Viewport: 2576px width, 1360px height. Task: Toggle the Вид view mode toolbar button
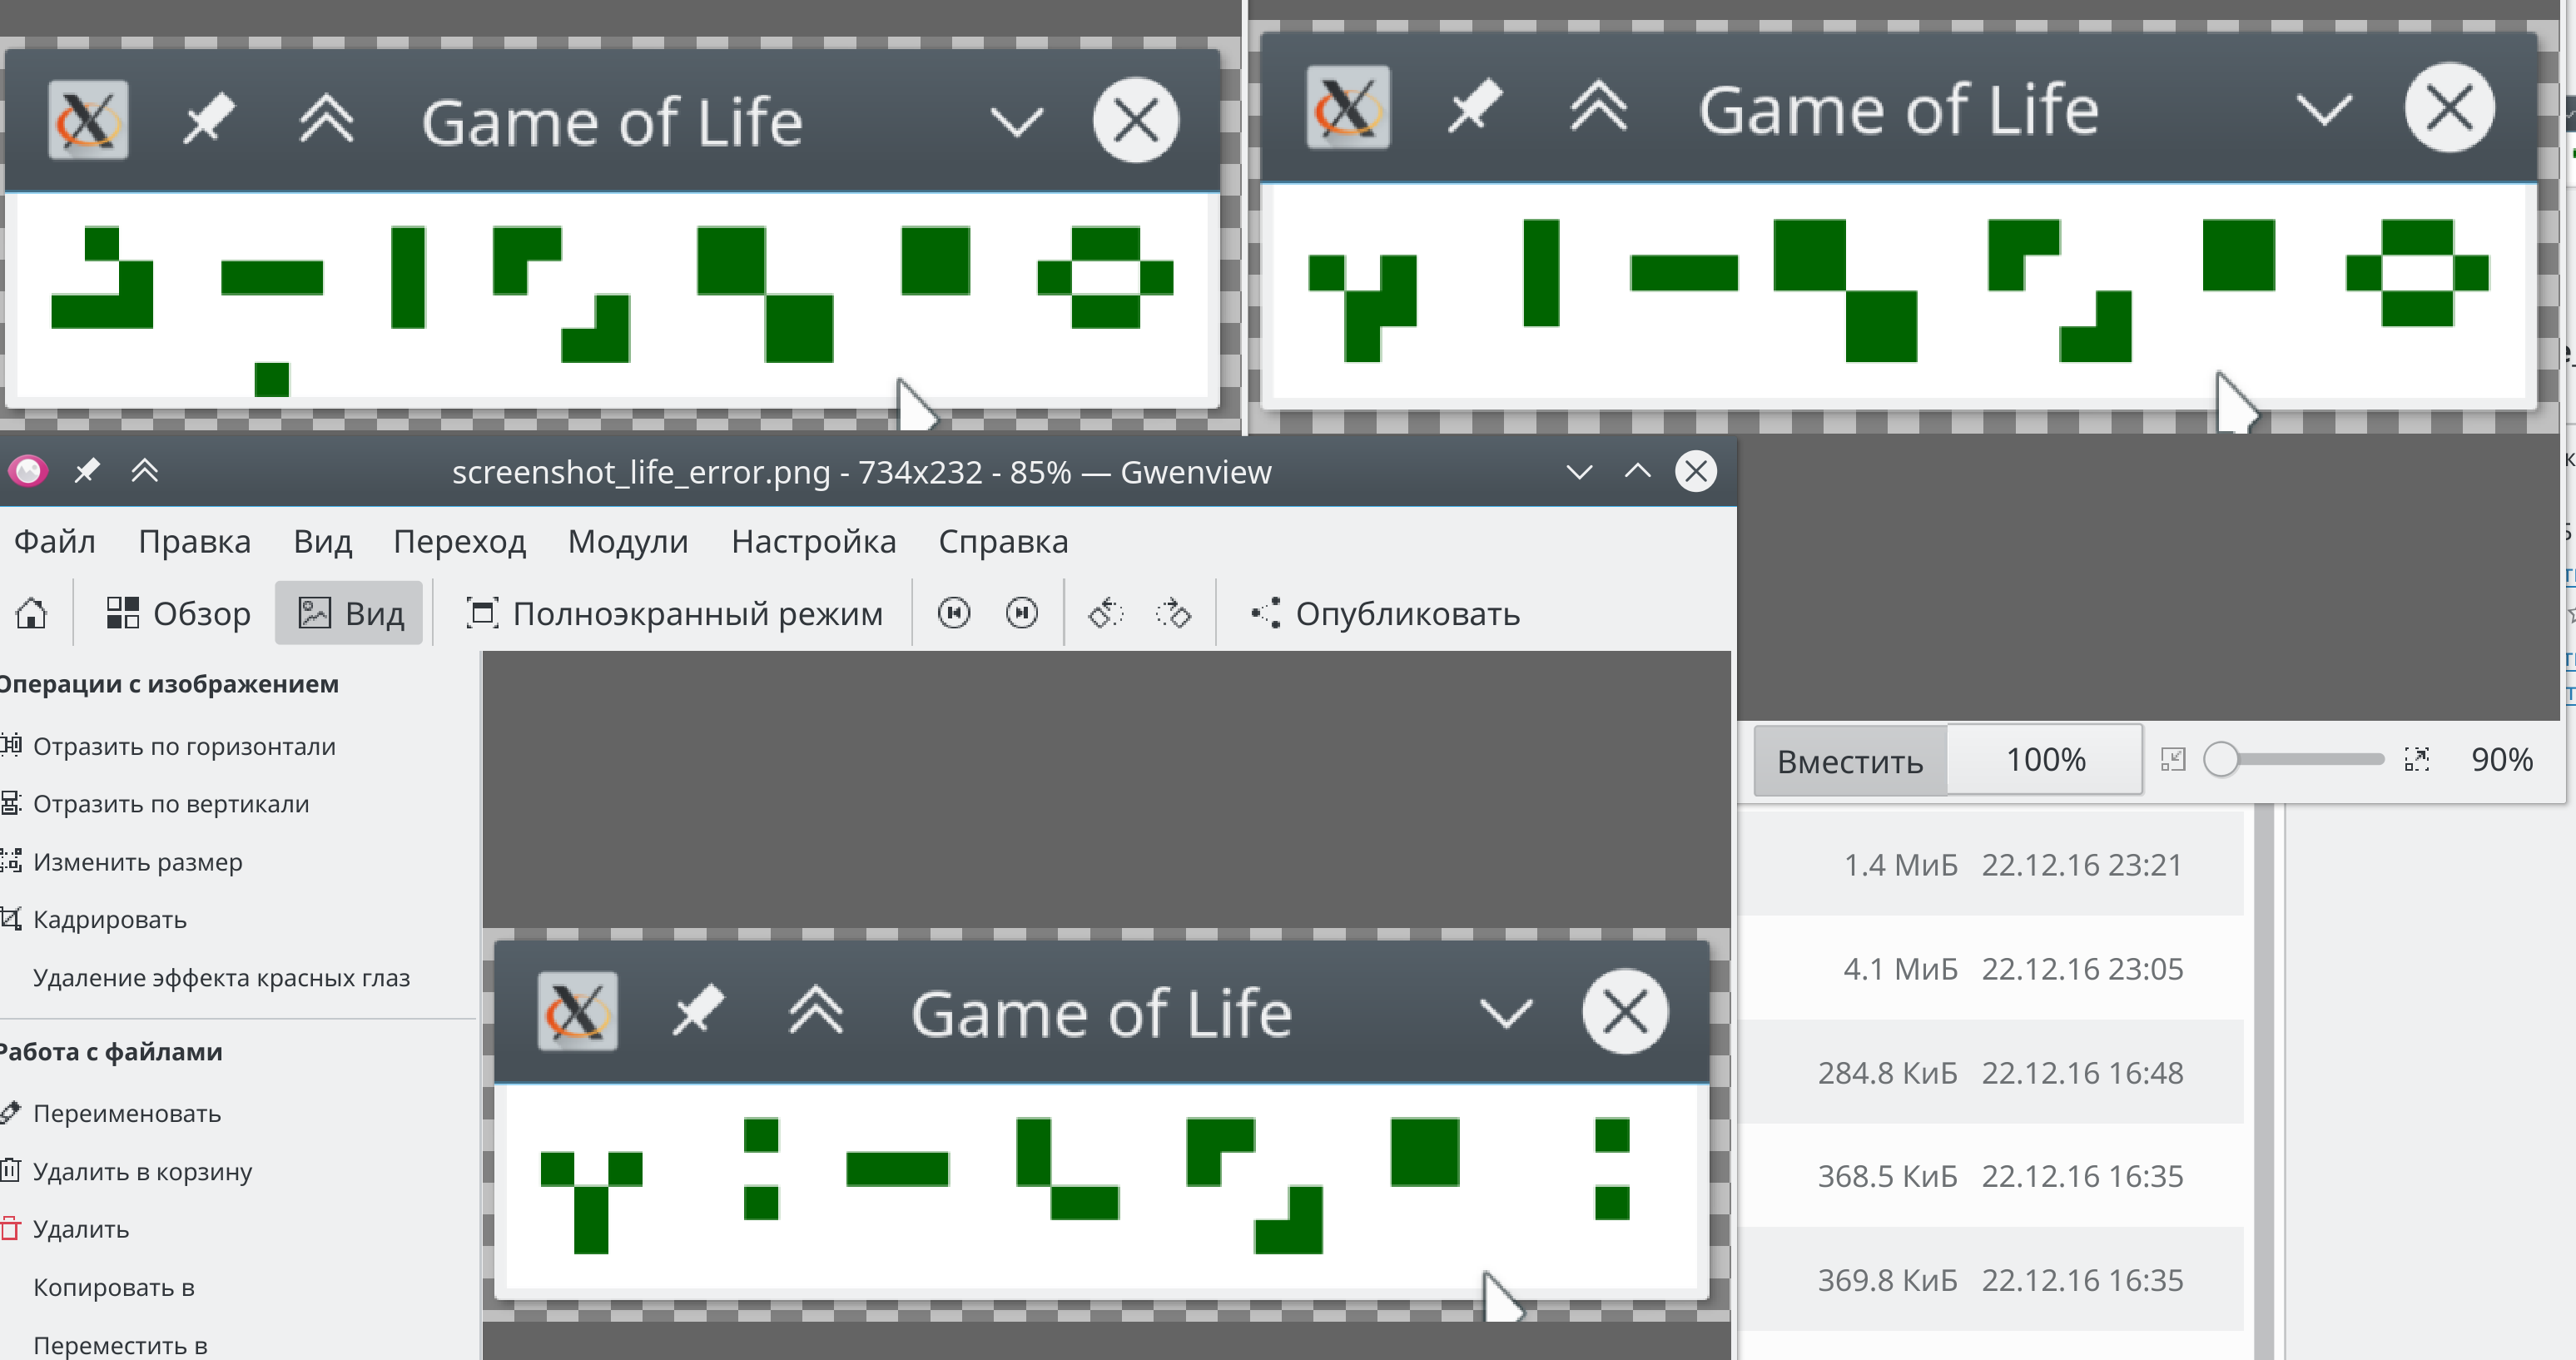349,613
